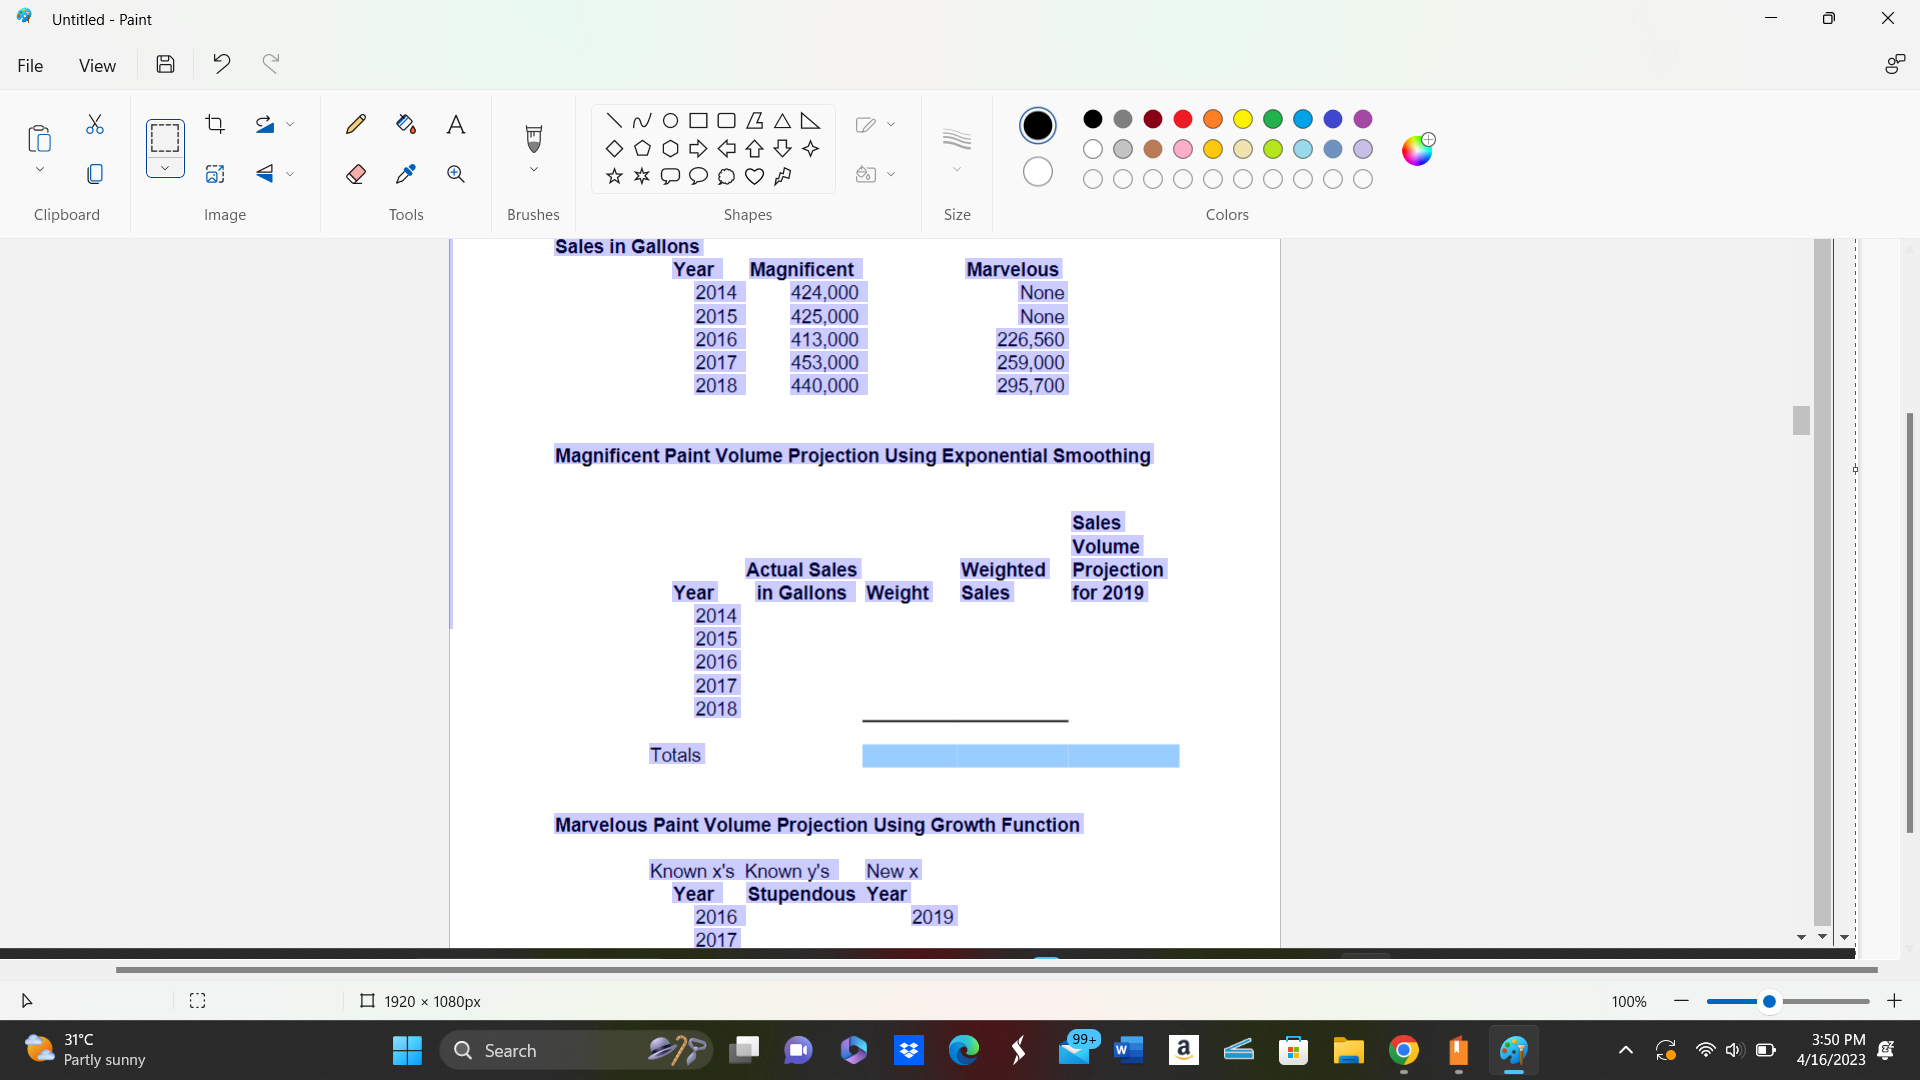Screen dimensions: 1920x1080
Task: Select the Text tool
Action: pyautogui.click(x=456, y=124)
